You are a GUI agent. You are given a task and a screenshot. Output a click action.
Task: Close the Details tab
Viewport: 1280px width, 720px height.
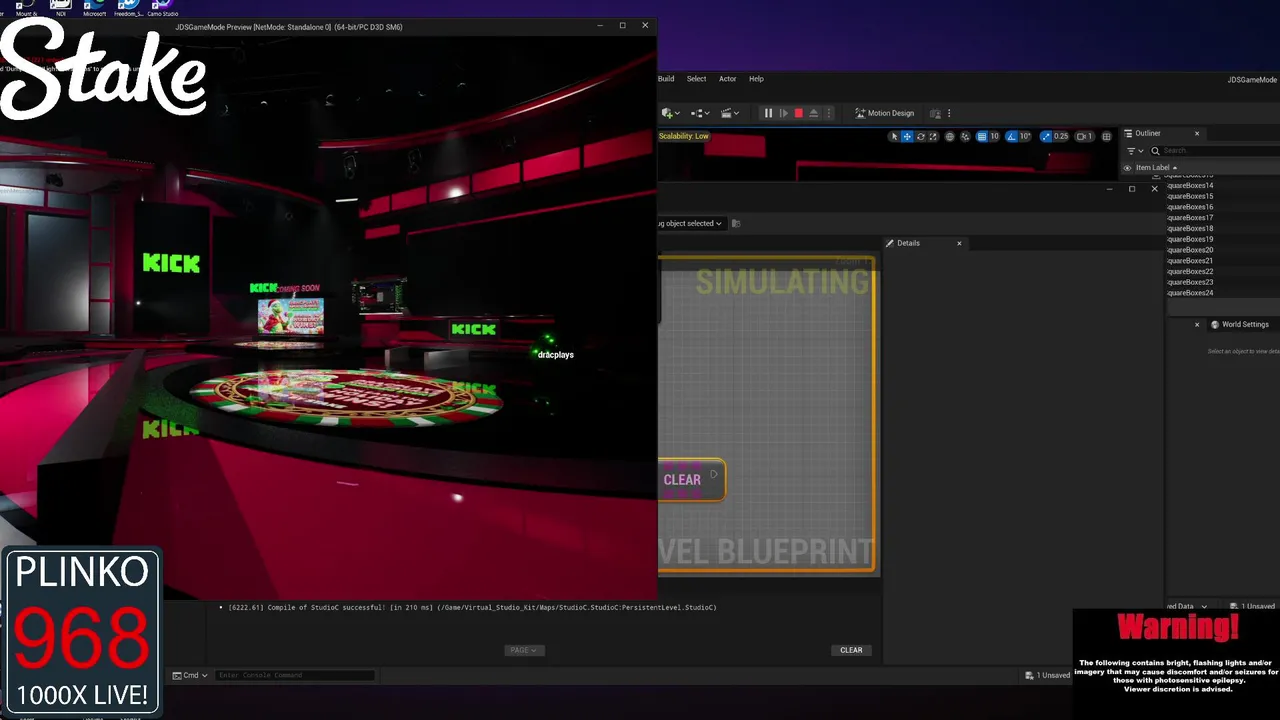959,243
